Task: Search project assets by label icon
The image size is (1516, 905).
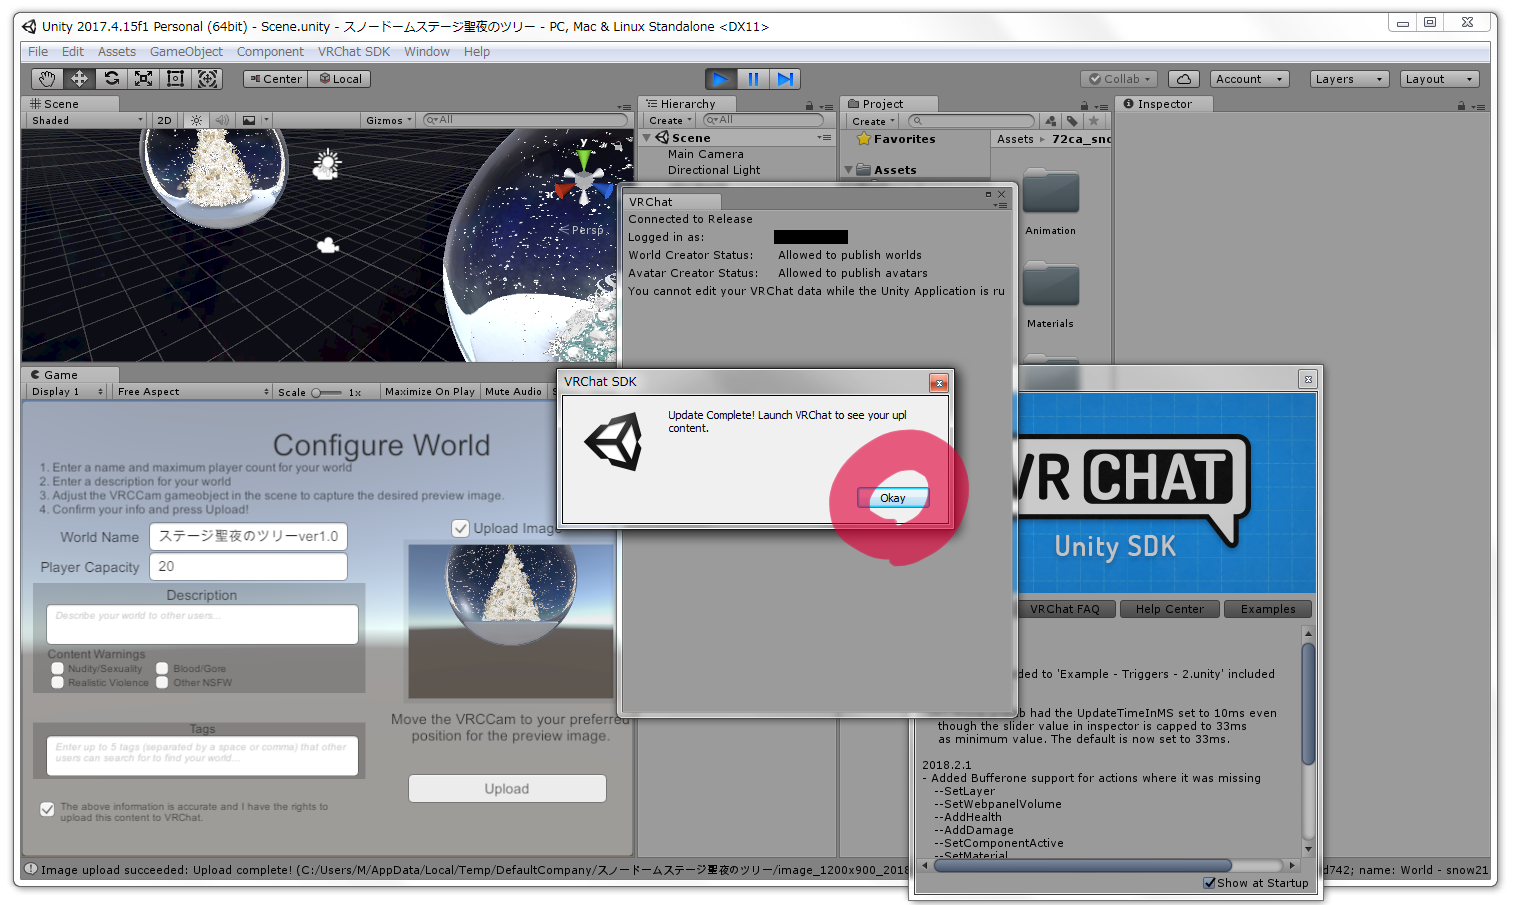Action: coord(1072,121)
